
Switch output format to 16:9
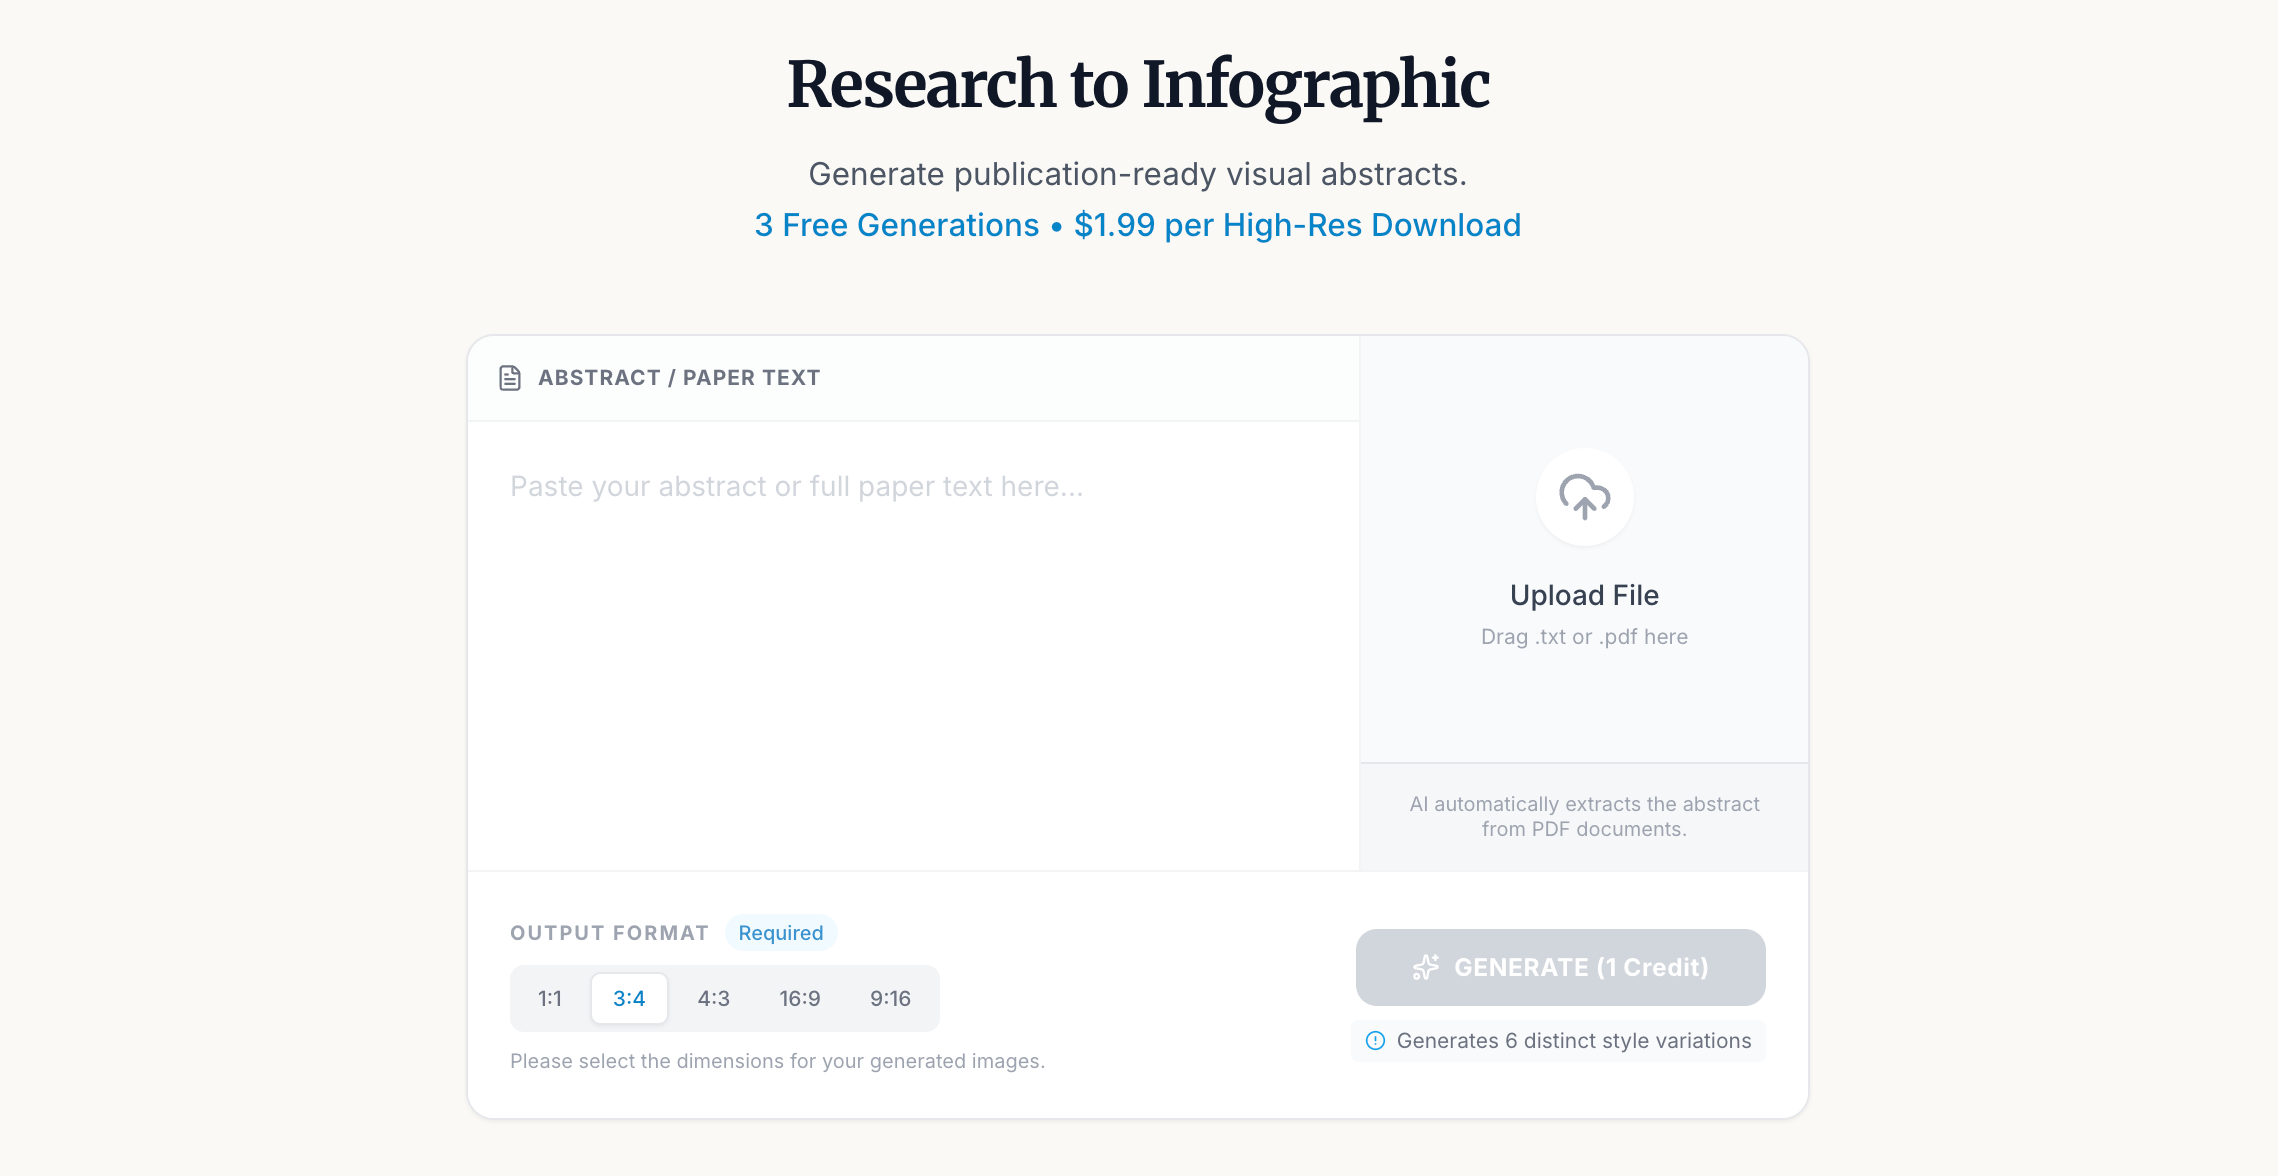[799, 998]
